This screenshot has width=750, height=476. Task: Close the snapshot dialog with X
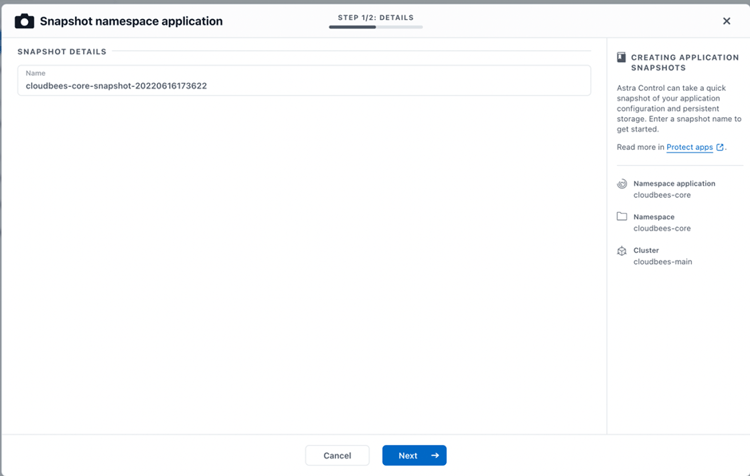coord(727,21)
